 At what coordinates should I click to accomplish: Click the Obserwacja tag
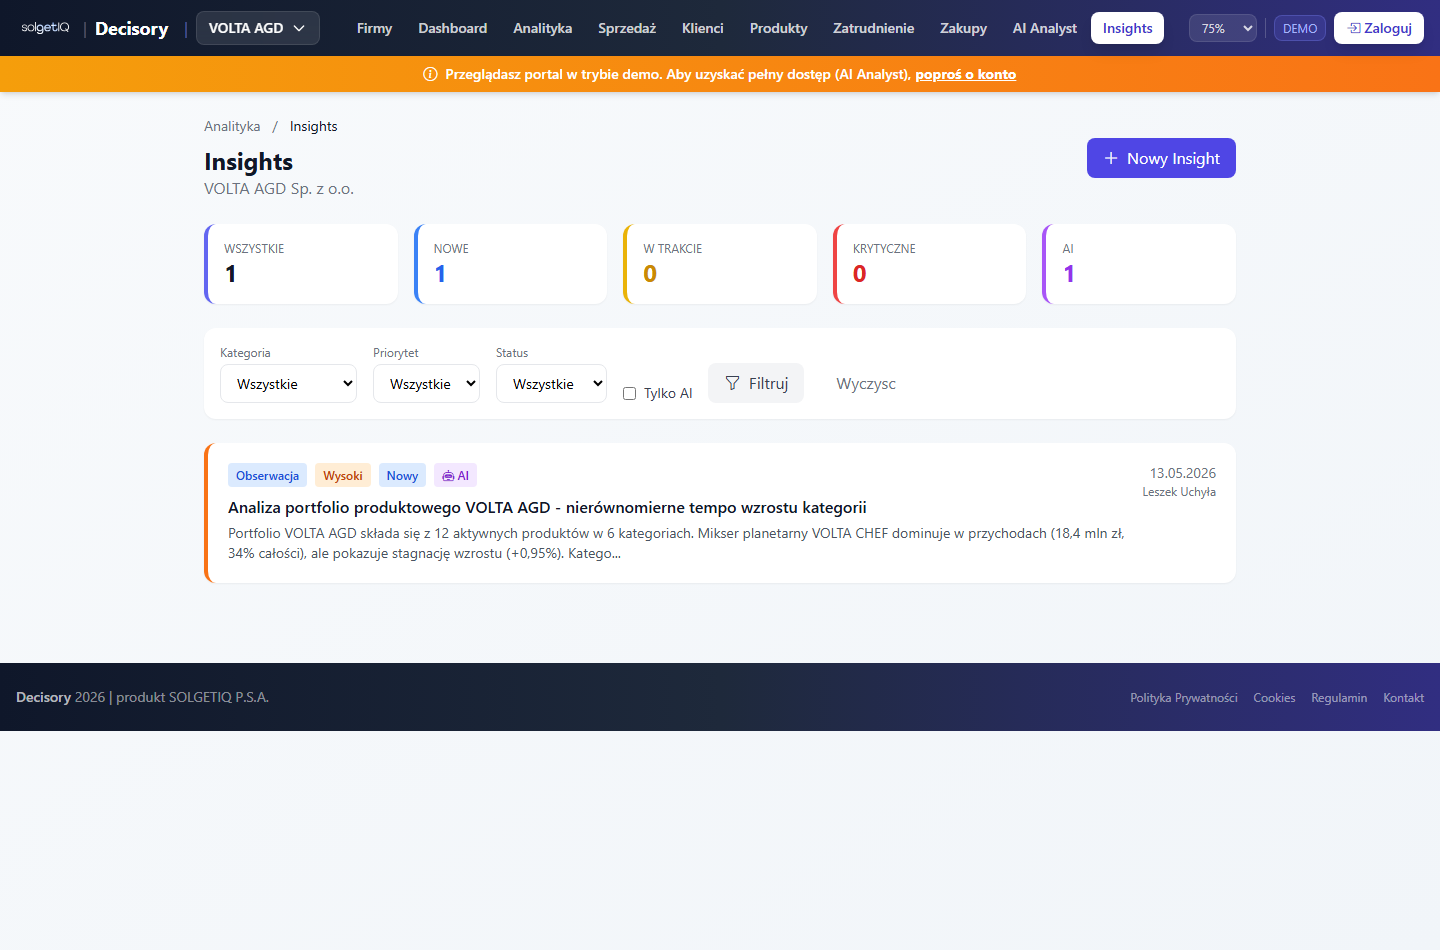click(x=267, y=476)
